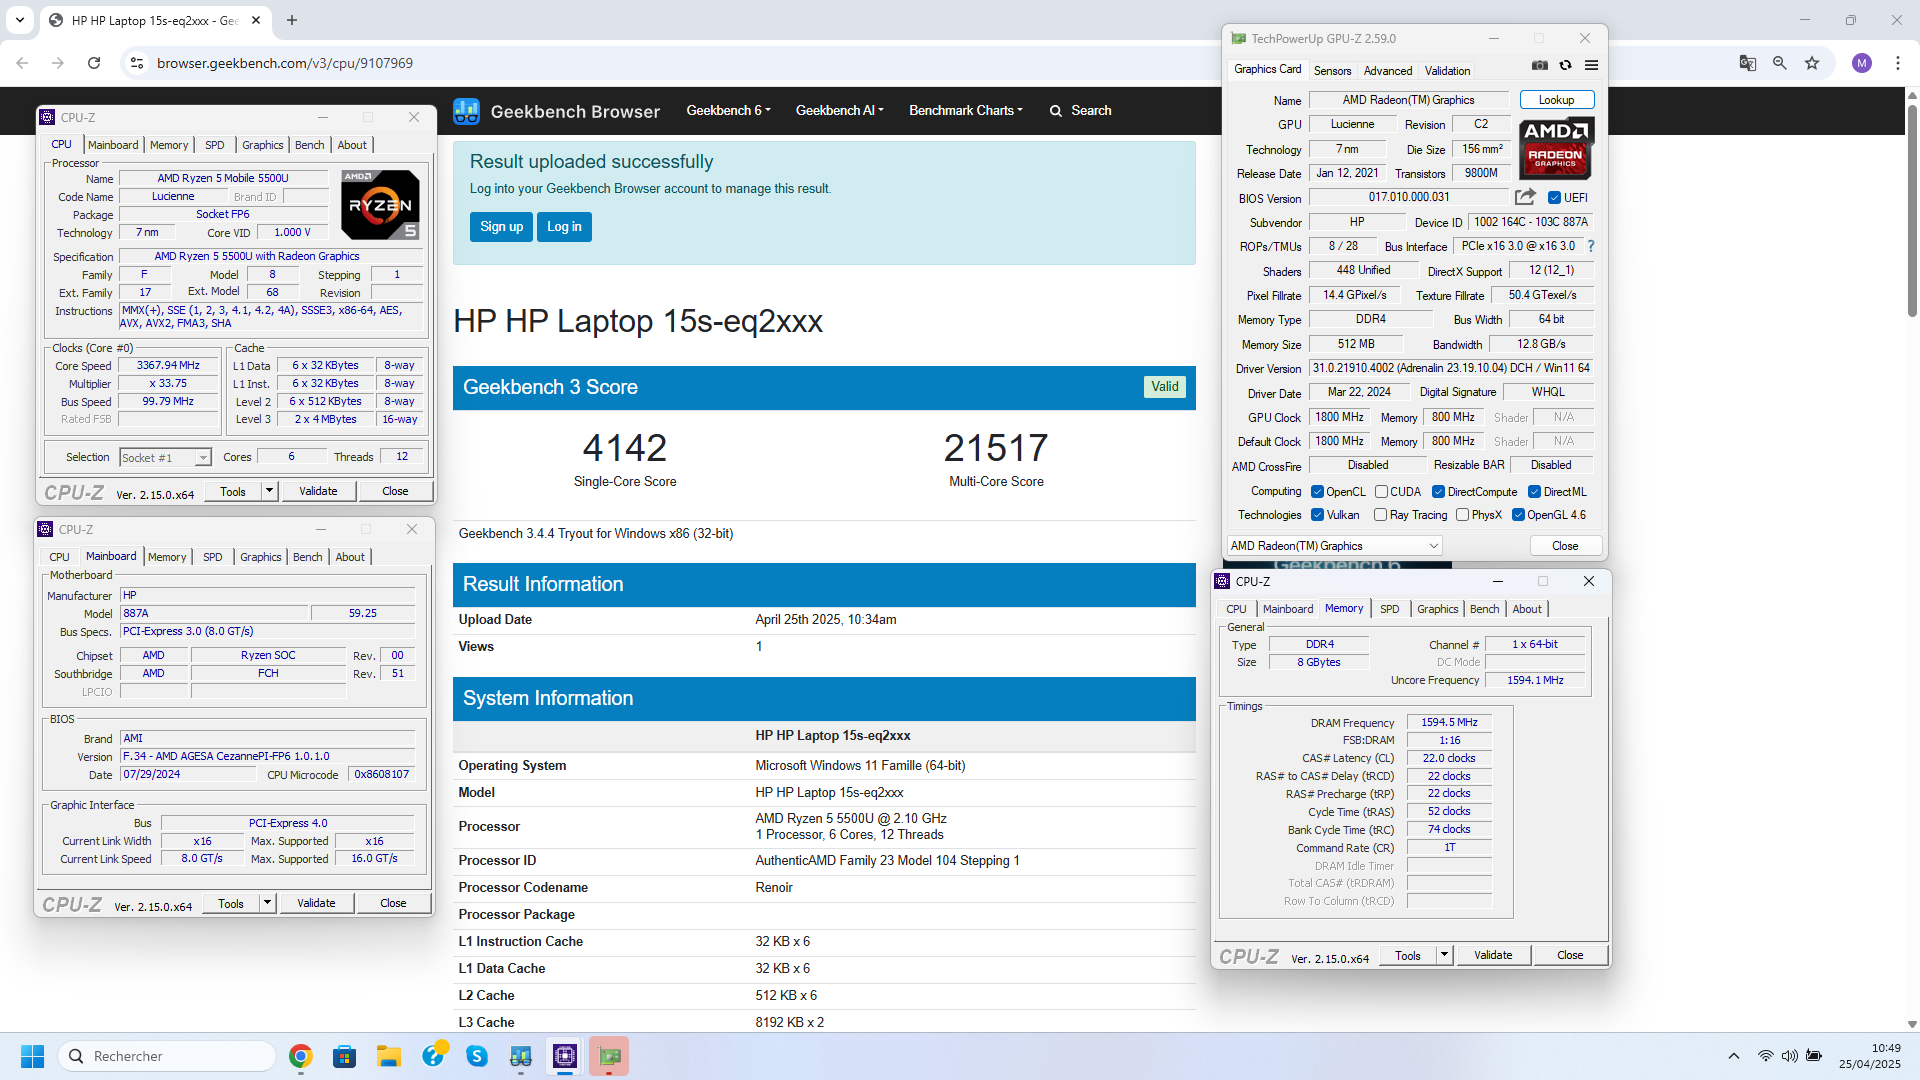
Task: Click Sign up on Geekbench
Action: [501, 227]
